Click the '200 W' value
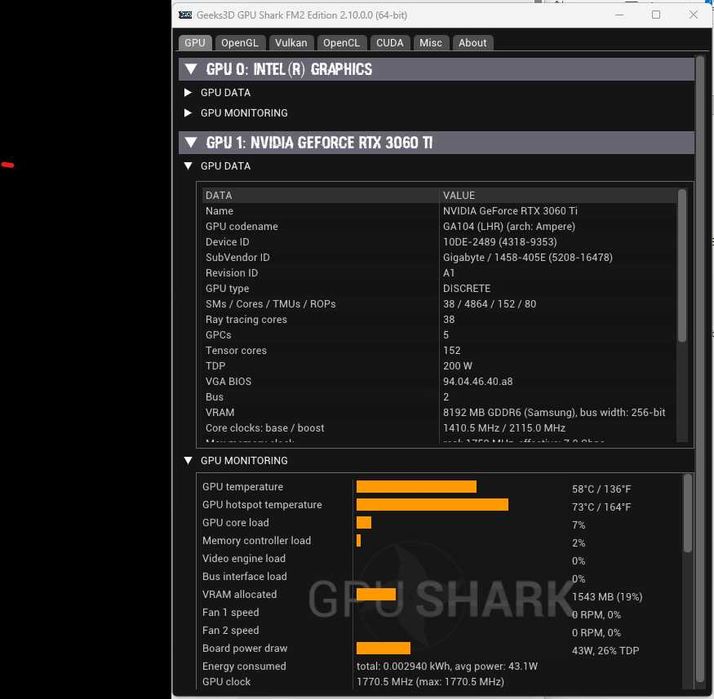 click(458, 366)
